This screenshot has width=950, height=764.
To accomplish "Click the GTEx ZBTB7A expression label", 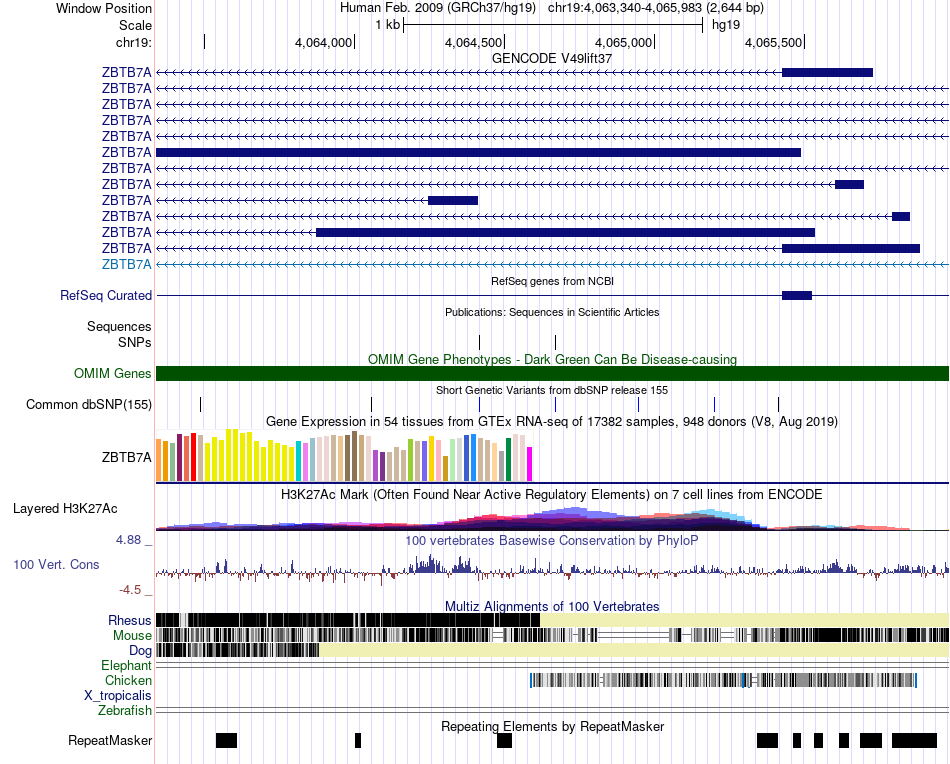I will [126, 457].
